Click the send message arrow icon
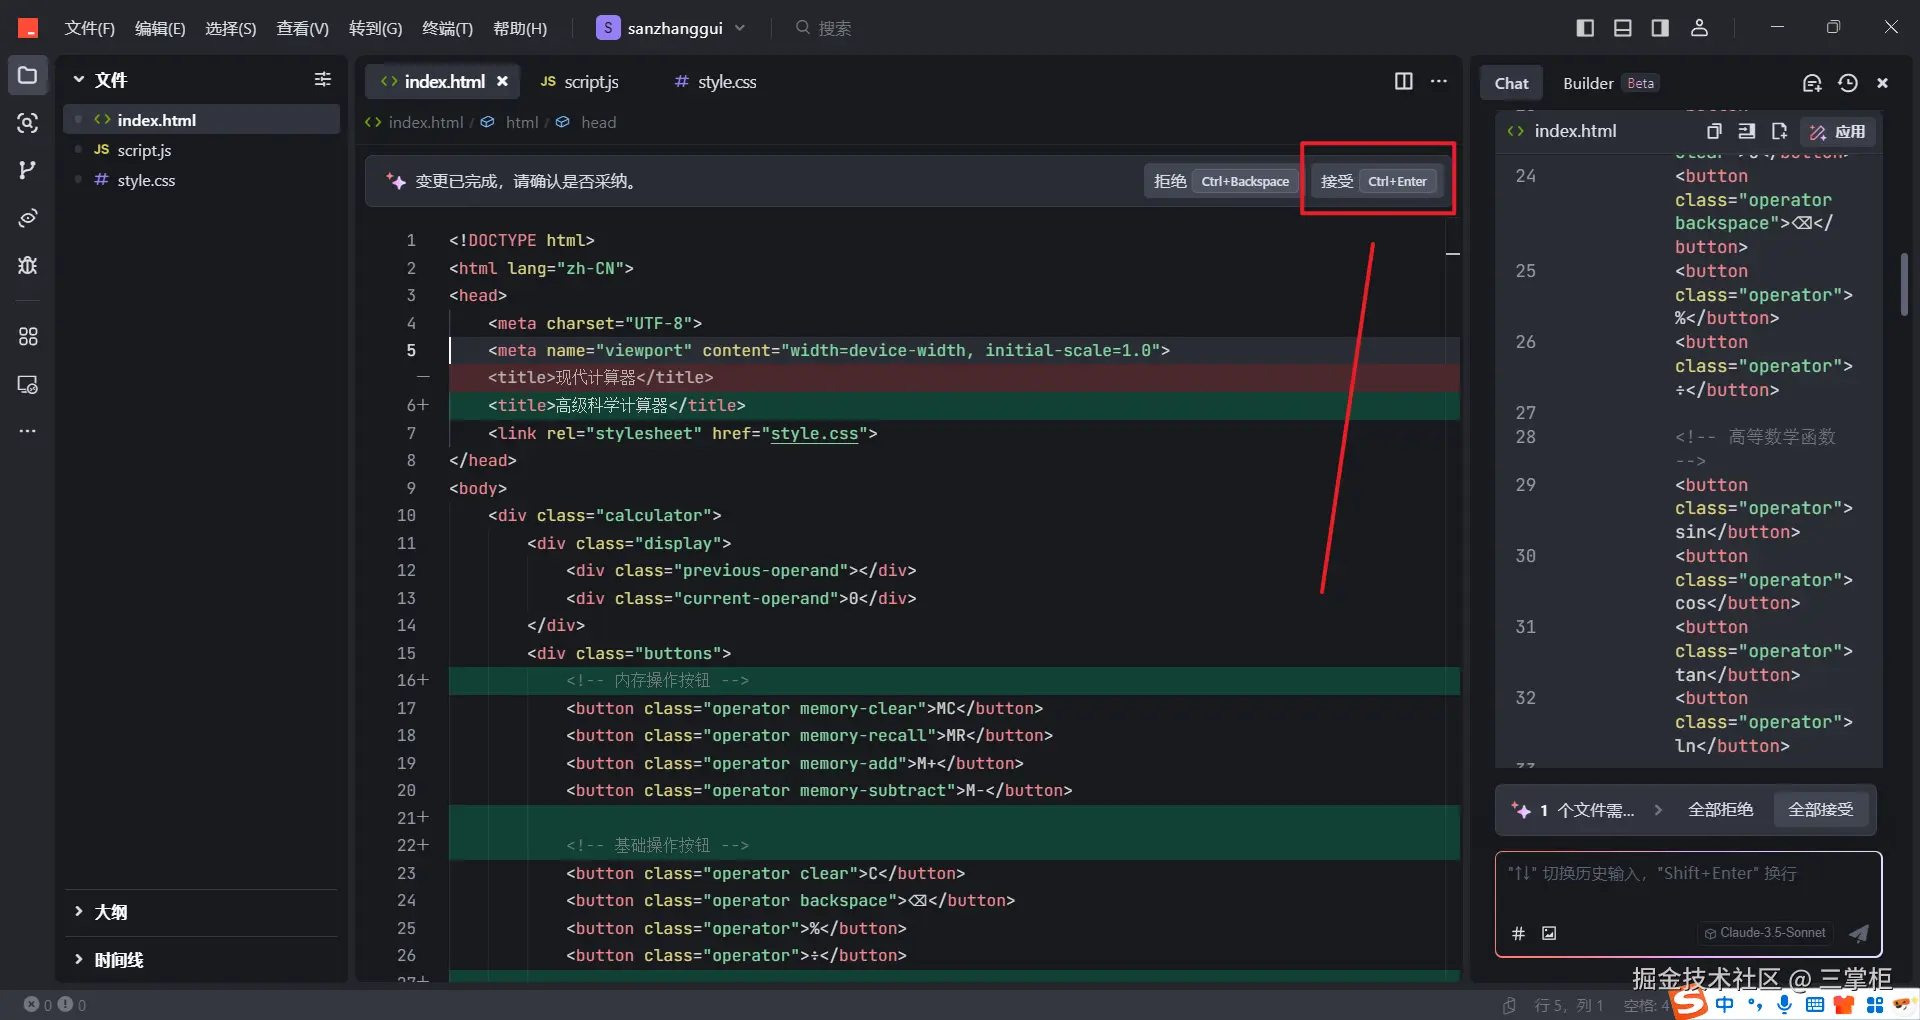 (x=1858, y=933)
